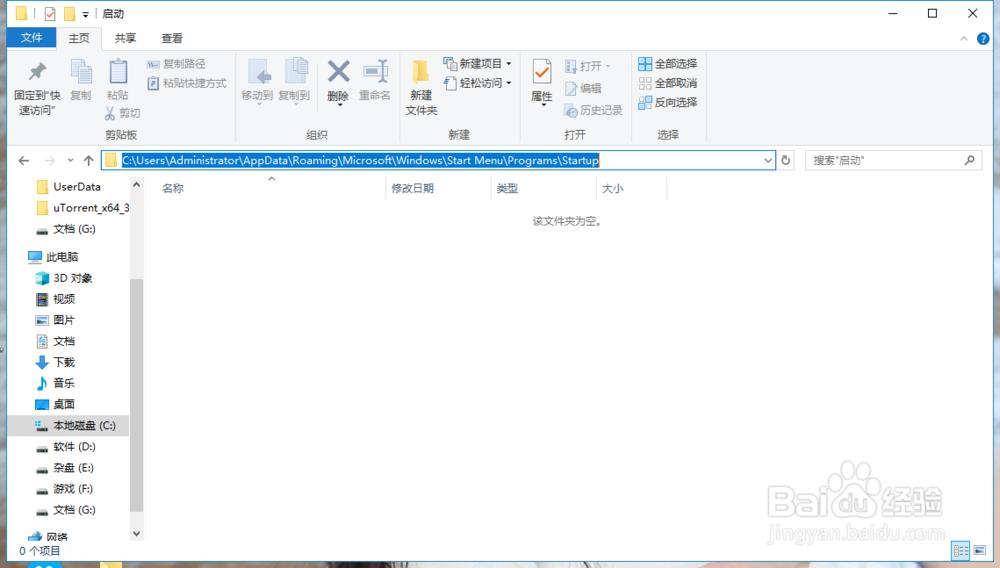Screen dimensions: 1000x568
Task: Collapse the ribbon with chevron arrow
Action: [x=964, y=39]
